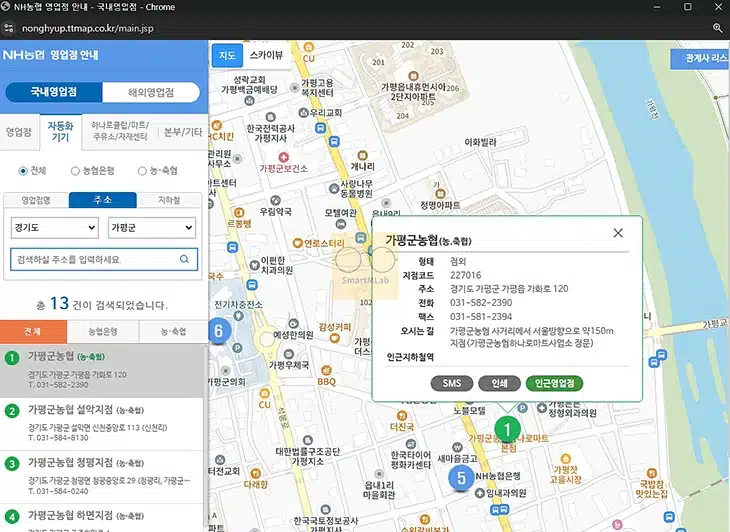The height and width of the screenshot is (532, 730).
Task: Close the 가평군농협 info popup
Action: 618,233
